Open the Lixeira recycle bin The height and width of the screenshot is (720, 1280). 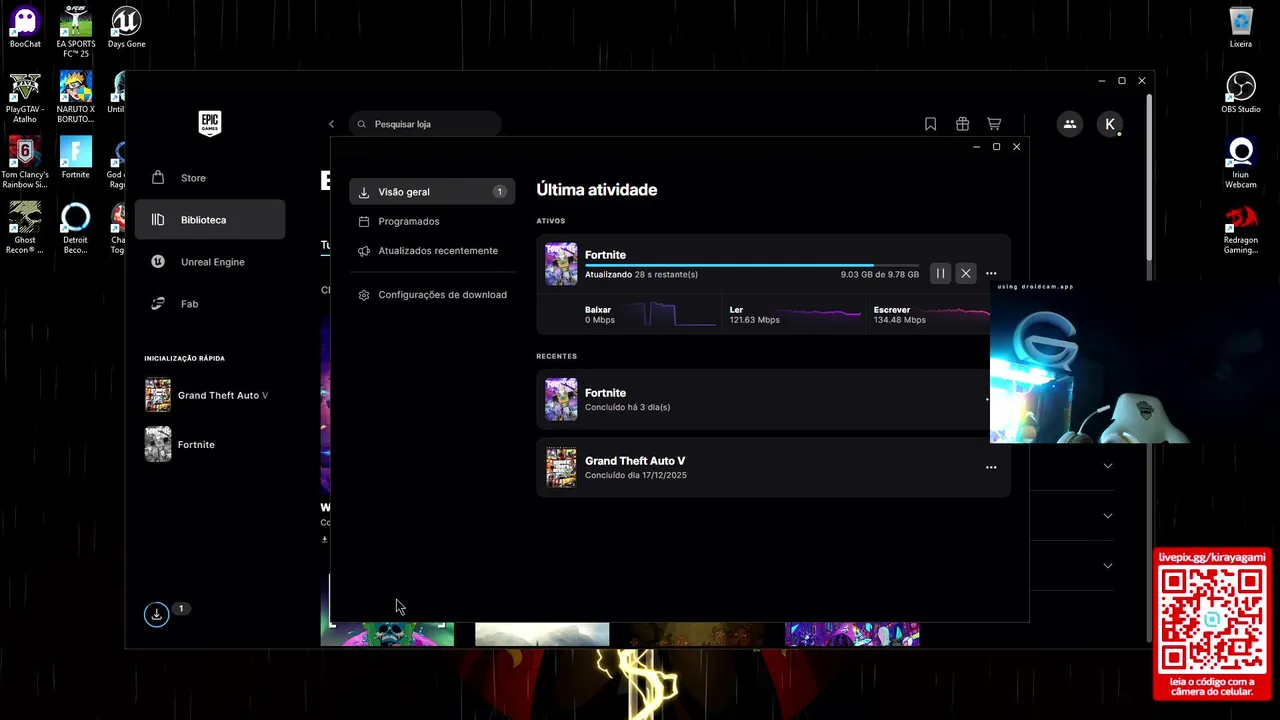point(1241,27)
